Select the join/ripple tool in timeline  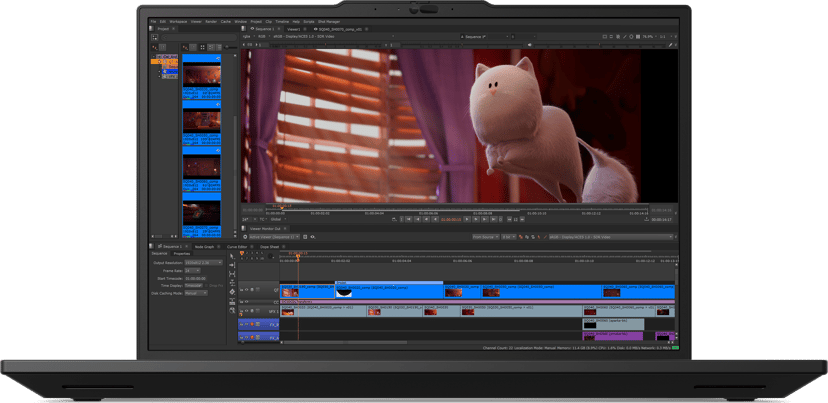click(x=232, y=301)
